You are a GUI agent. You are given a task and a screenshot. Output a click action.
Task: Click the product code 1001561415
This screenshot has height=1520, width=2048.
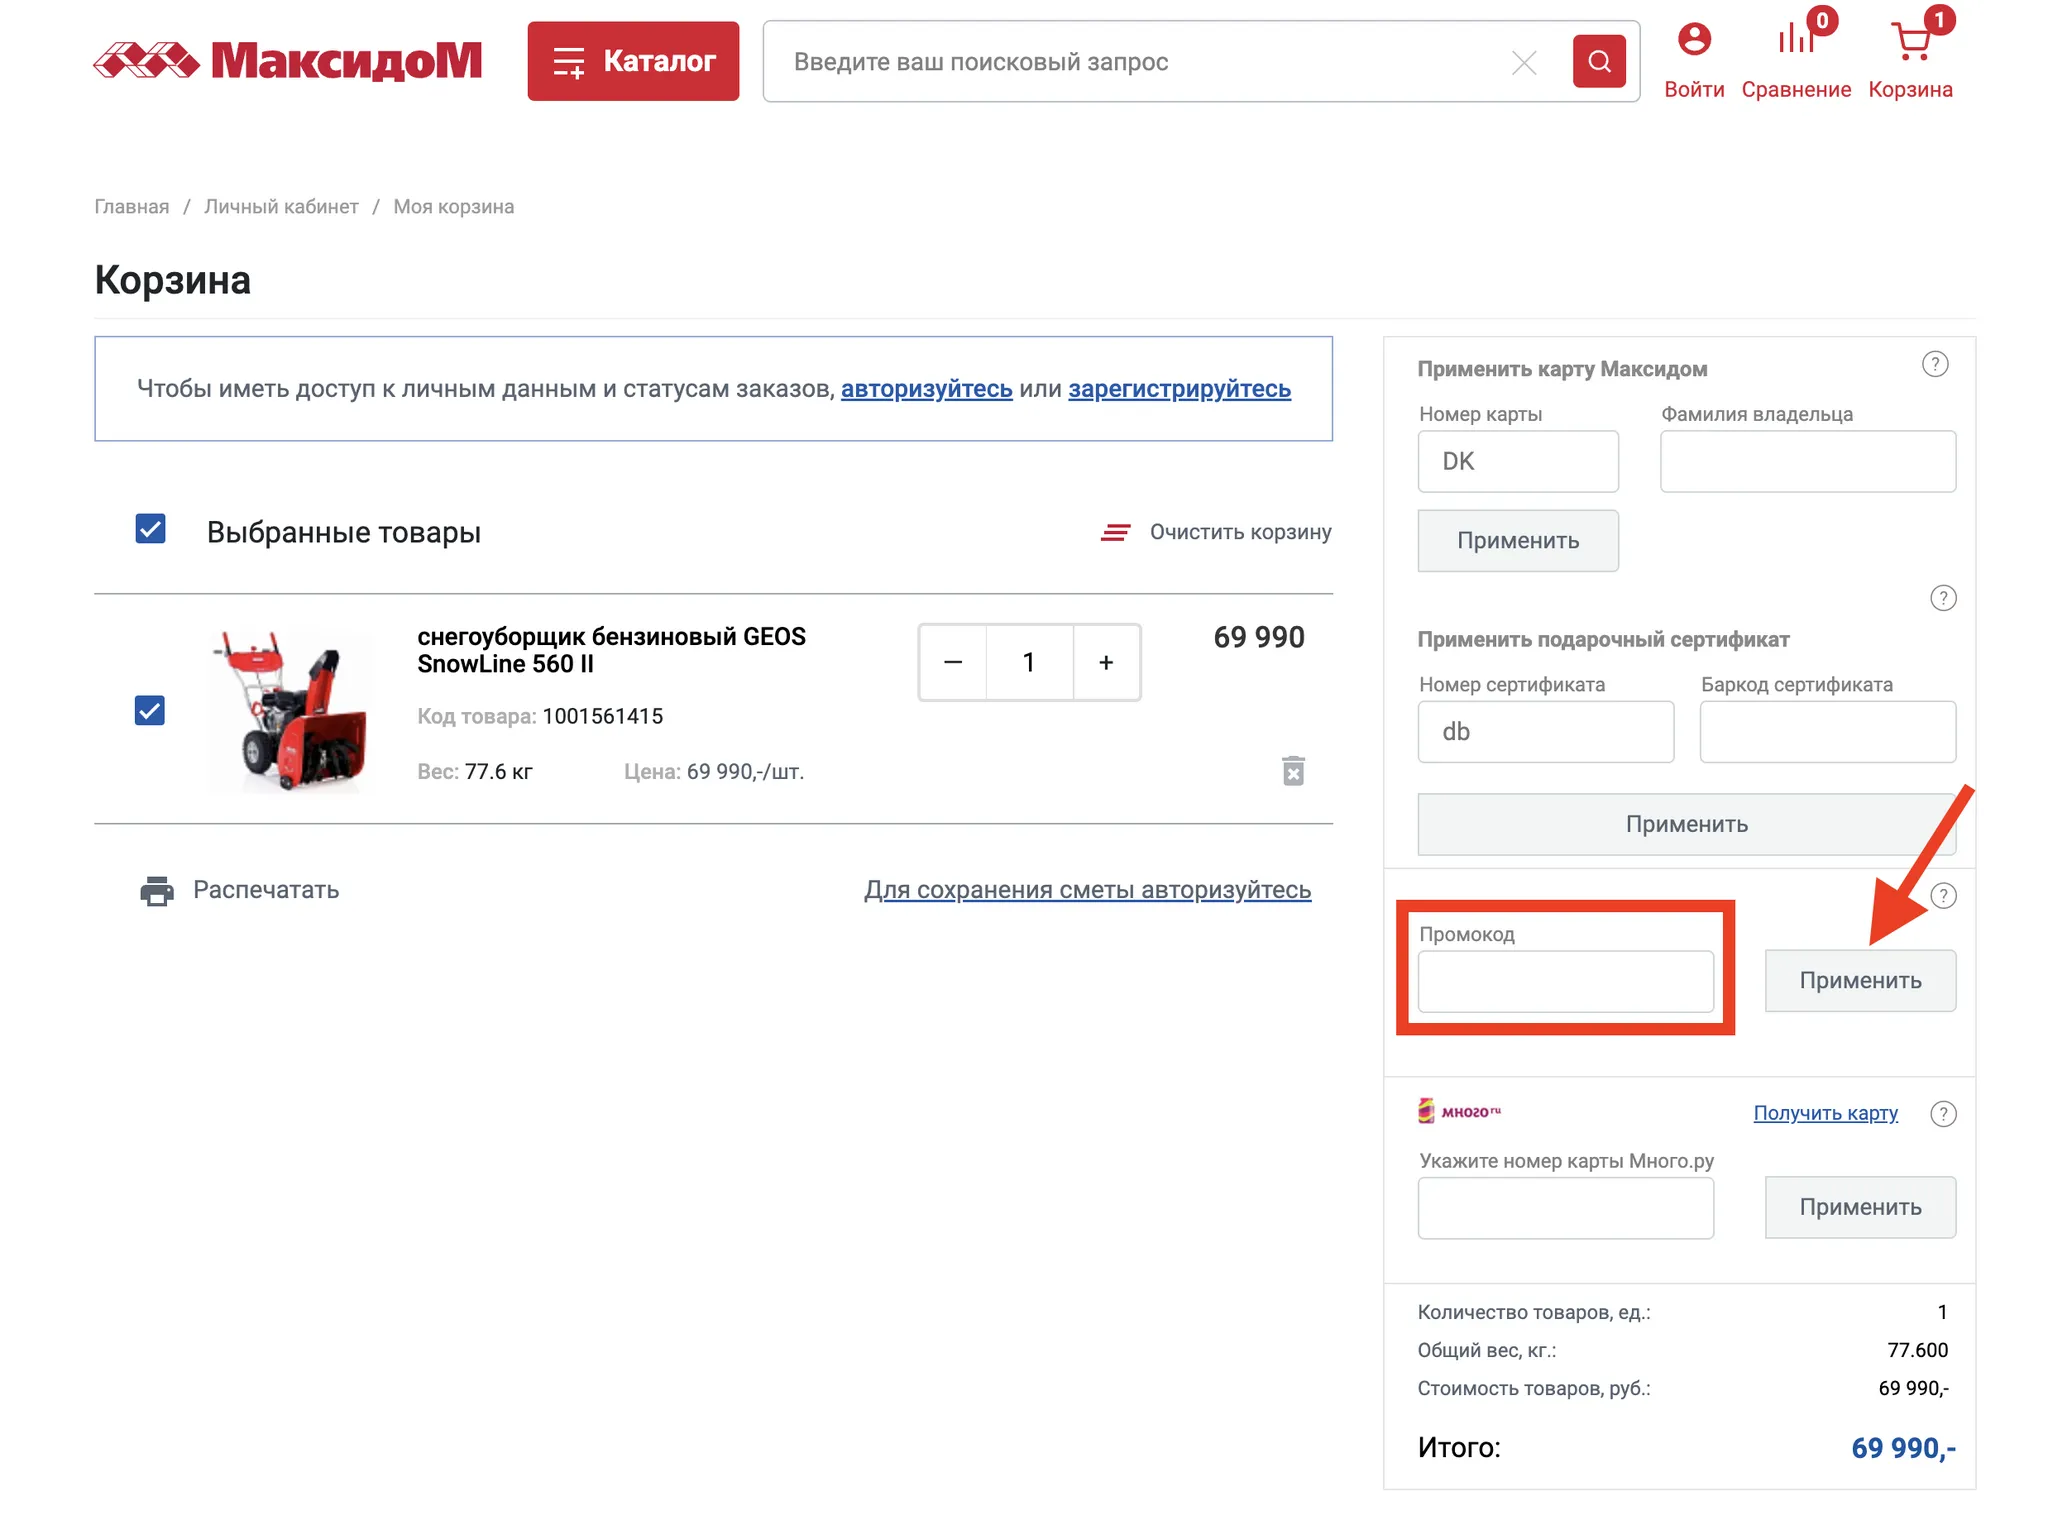[602, 716]
